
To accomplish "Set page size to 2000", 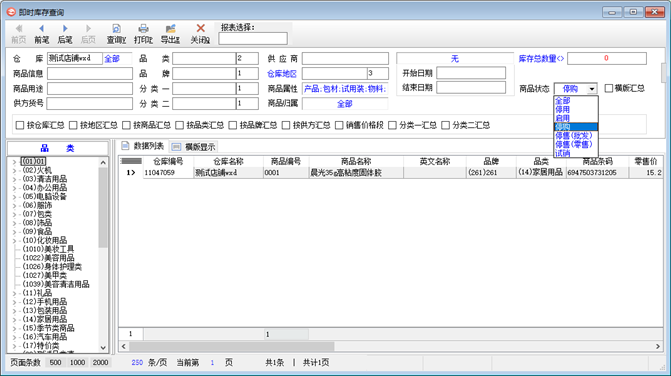I will [101, 362].
